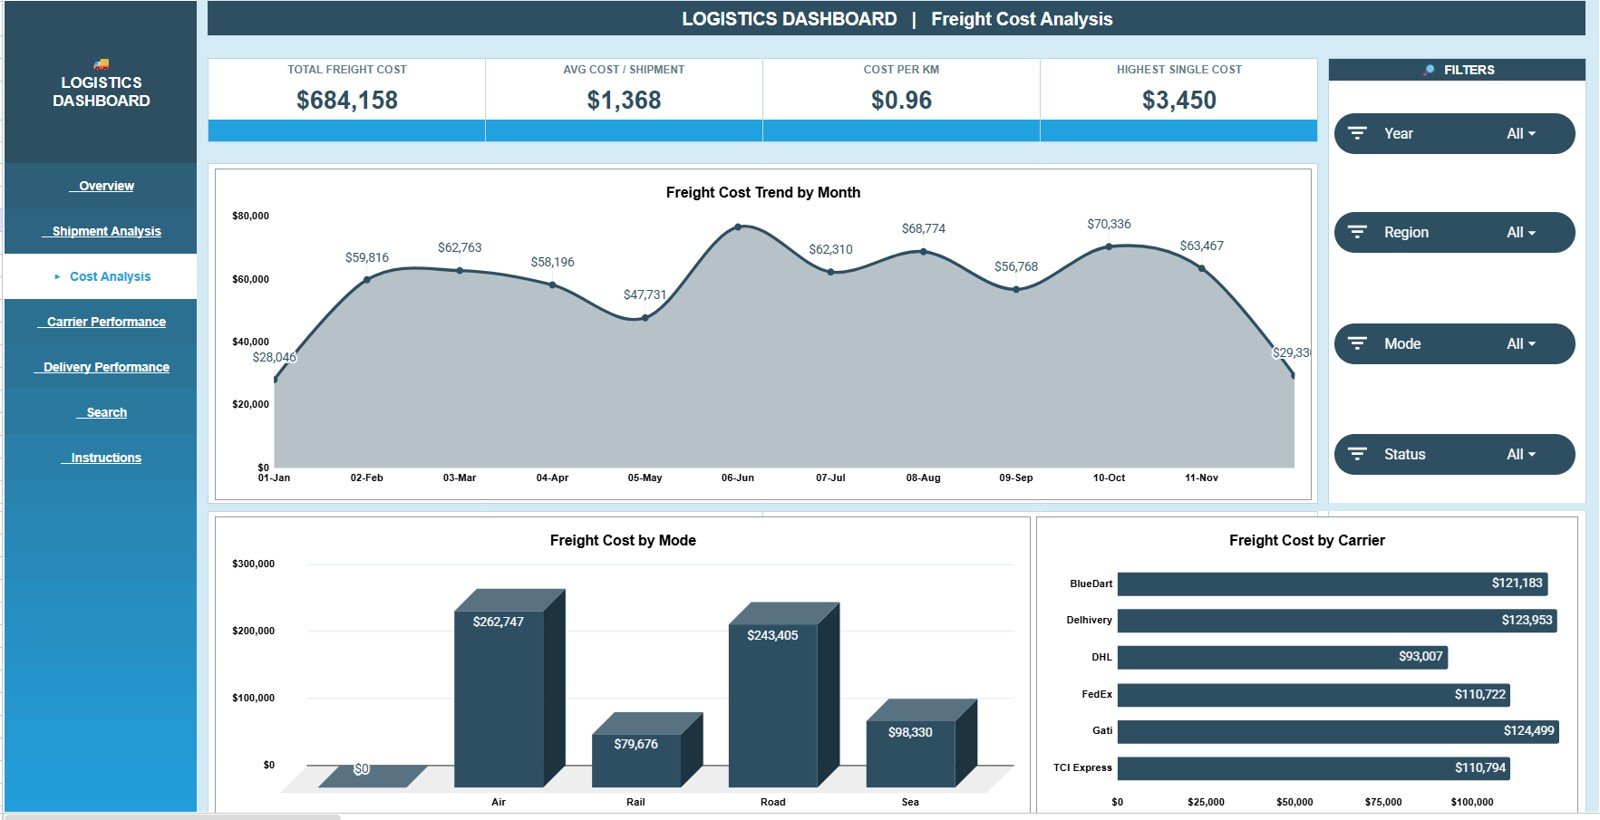Click the filter icon on Status slicer
This screenshot has width=1600, height=820.
click(1357, 454)
